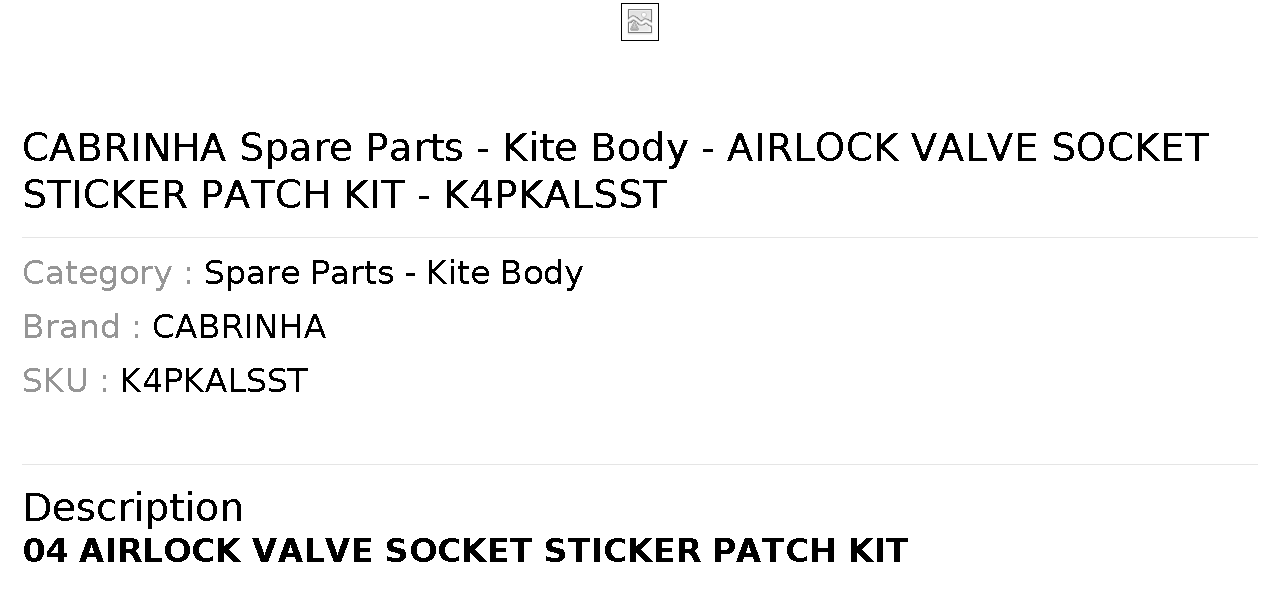Click the divider line below the product title
Viewport: 1280px width, 605px height.
[640, 237]
